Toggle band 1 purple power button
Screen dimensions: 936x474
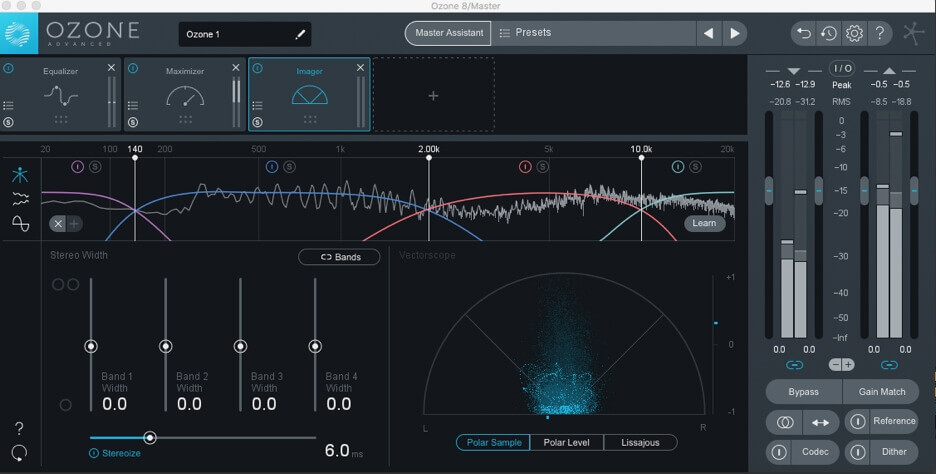78,167
